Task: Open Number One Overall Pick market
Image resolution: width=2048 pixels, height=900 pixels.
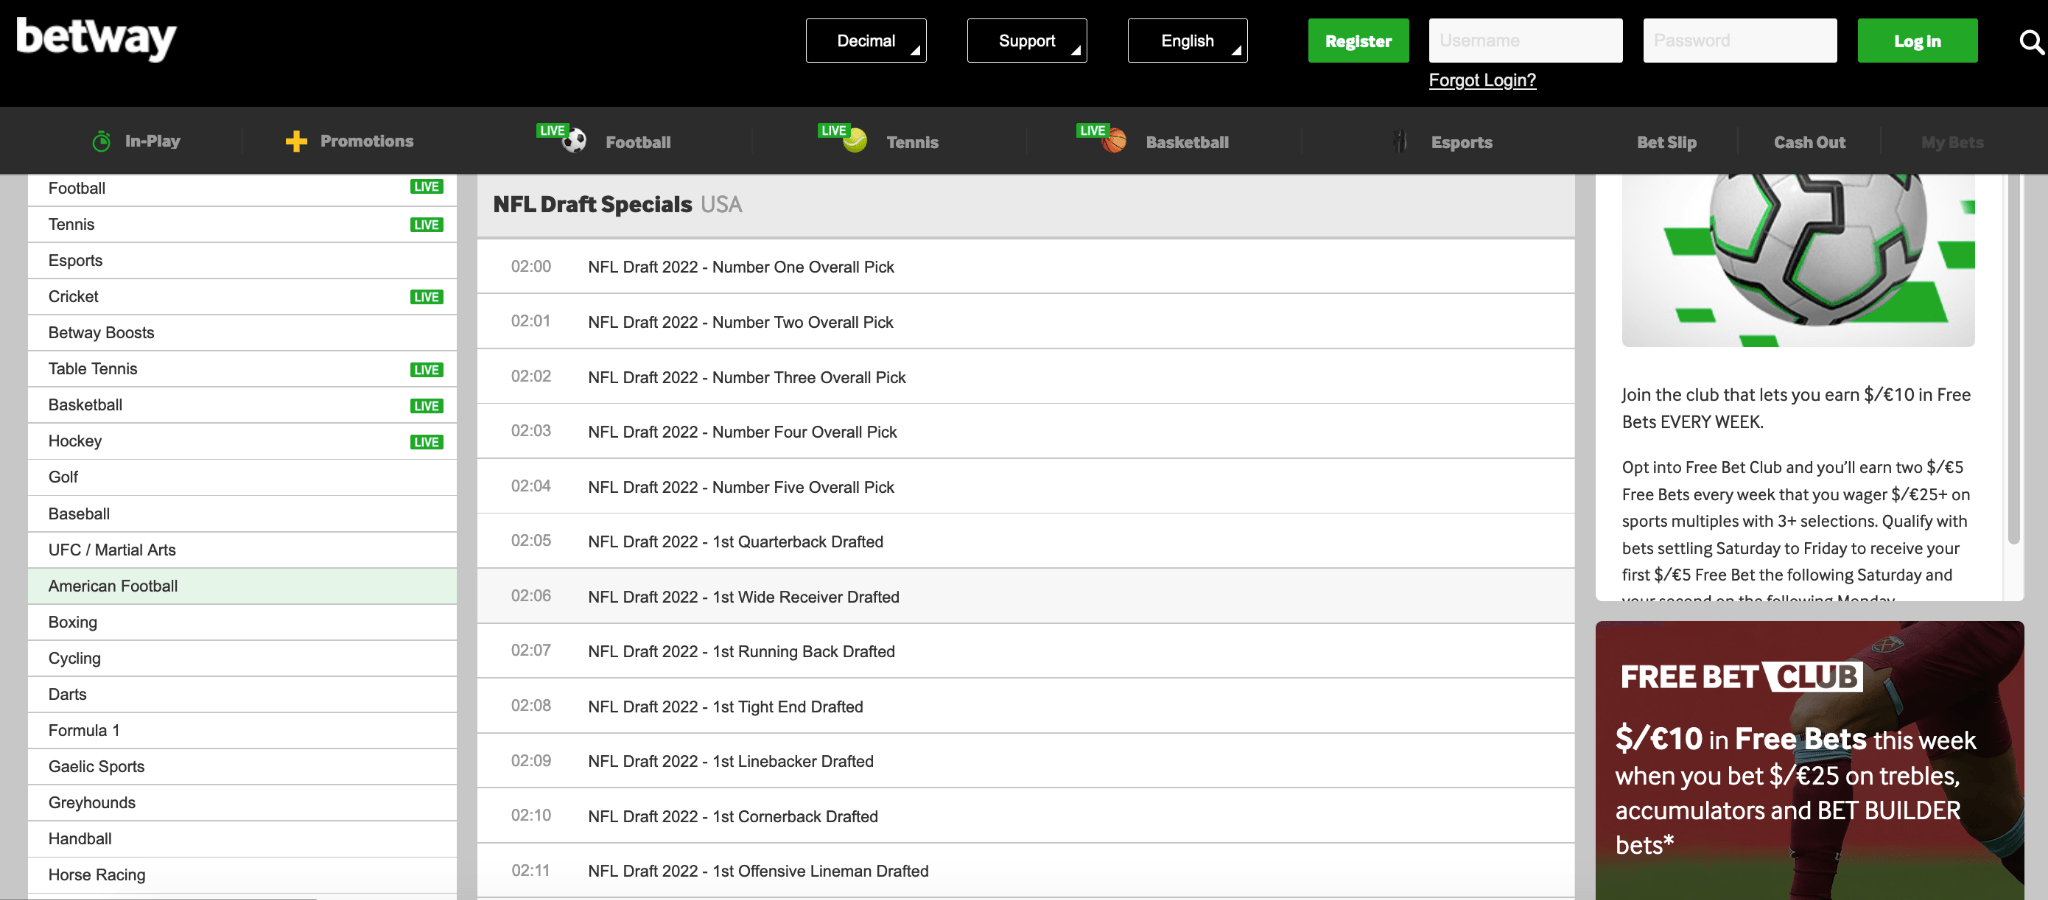Action: (1025, 267)
